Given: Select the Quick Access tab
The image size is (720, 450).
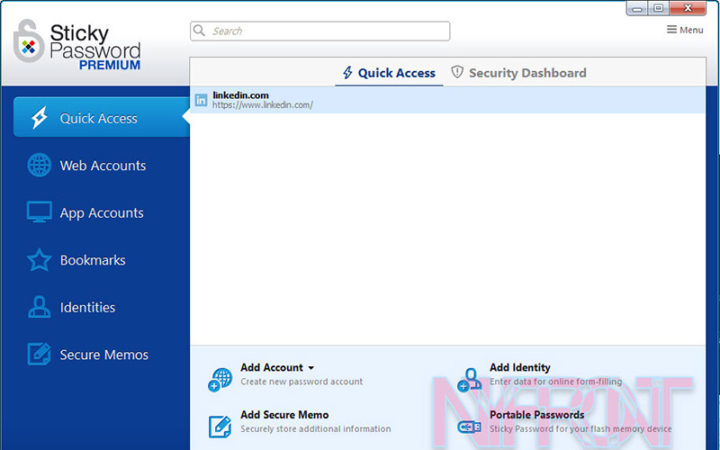Looking at the screenshot, I should pyautogui.click(x=389, y=73).
